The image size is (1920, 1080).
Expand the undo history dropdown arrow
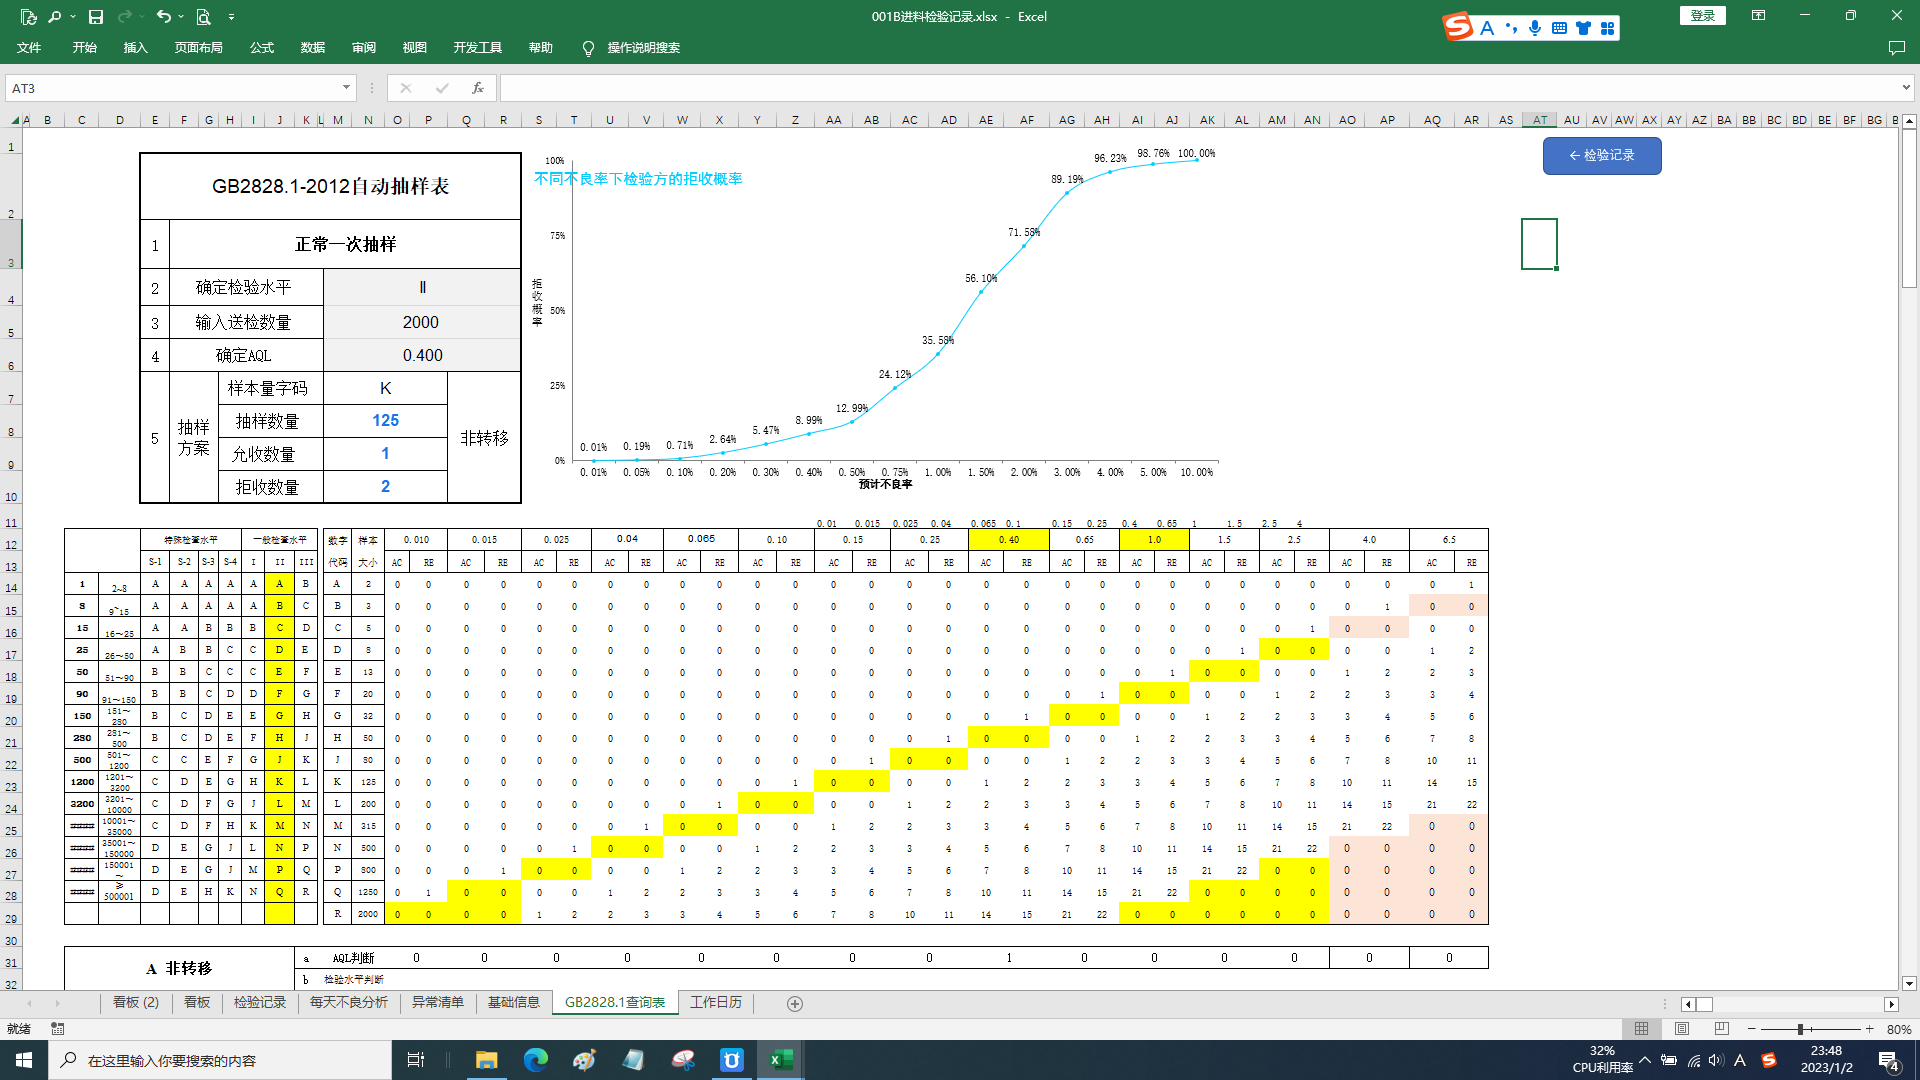(x=180, y=17)
